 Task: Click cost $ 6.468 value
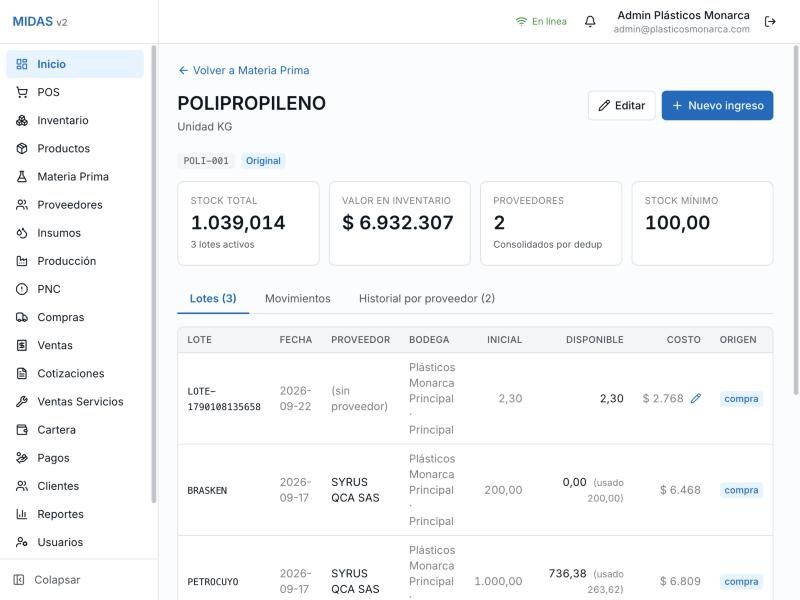coord(680,490)
